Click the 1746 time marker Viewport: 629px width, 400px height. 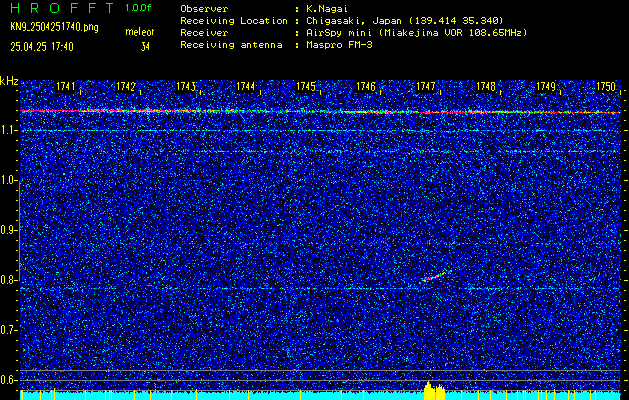tap(366, 86)
